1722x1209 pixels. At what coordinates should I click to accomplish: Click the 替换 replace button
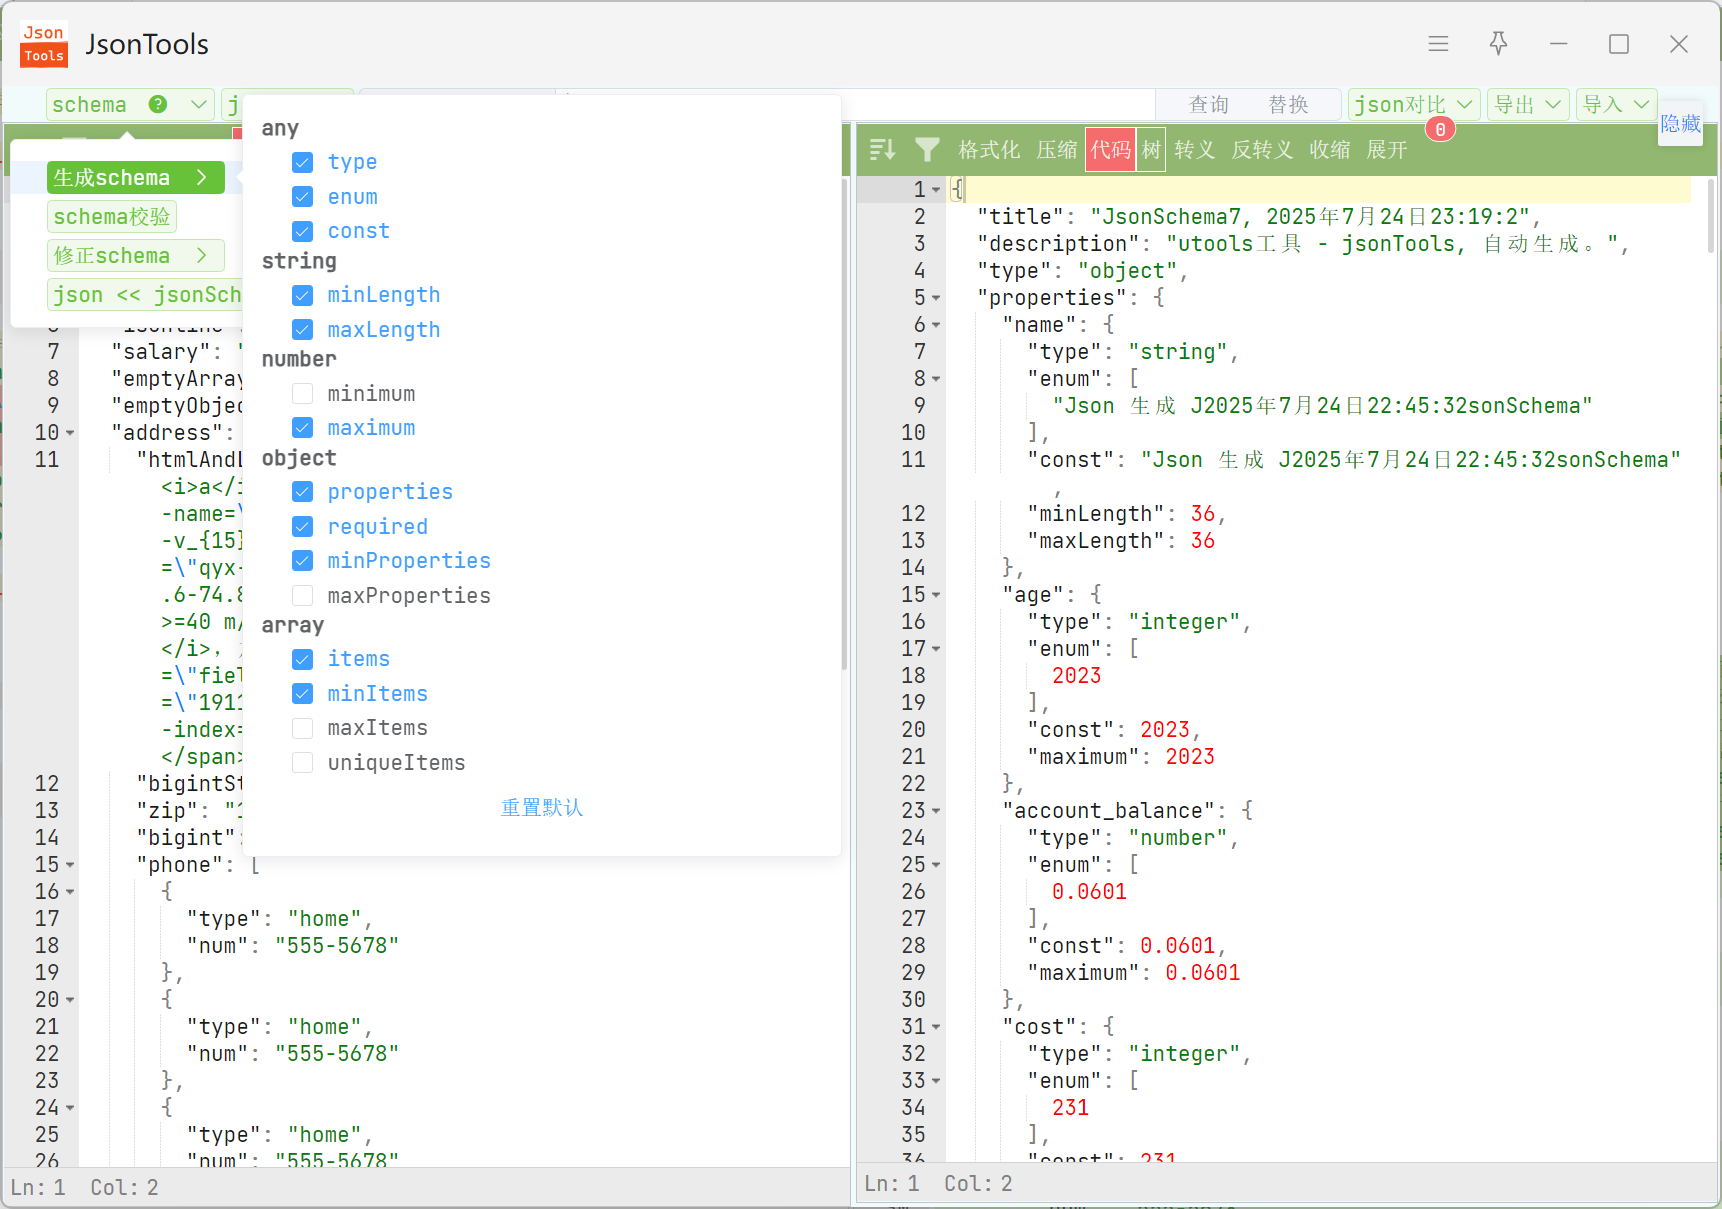click(x=1288, y=104)
